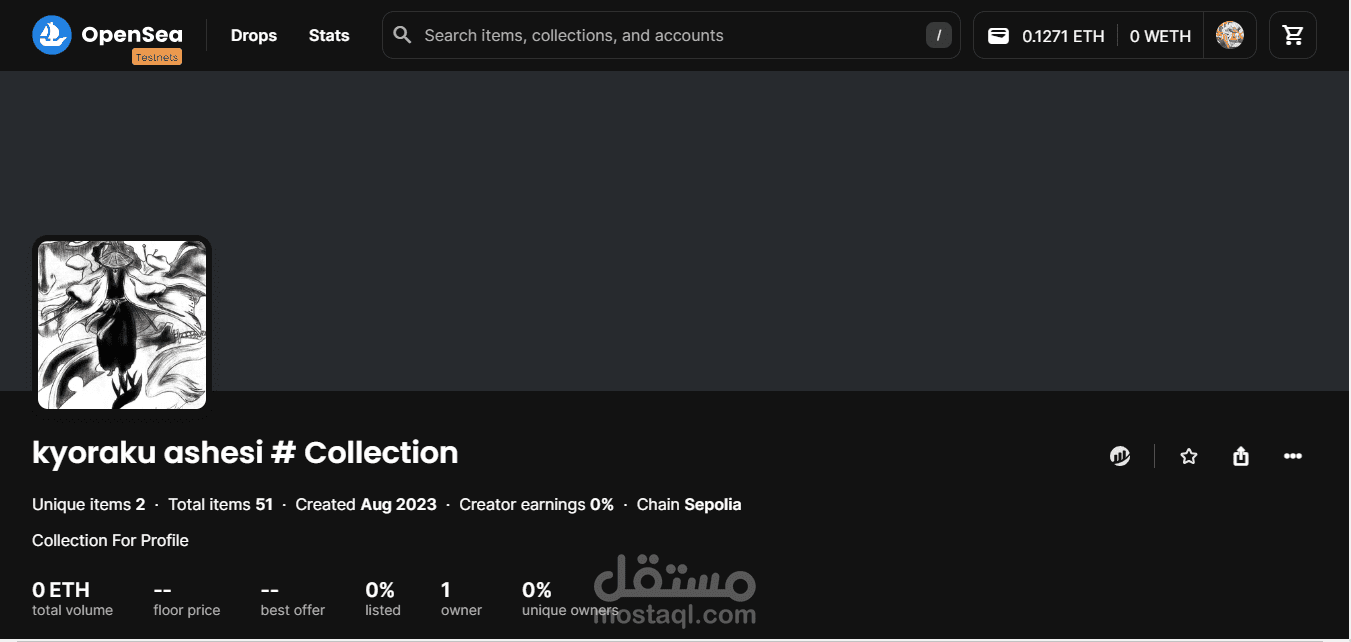Open the Drops menu item
Viewport: 1351px width, 642px height.
[254, 36]
